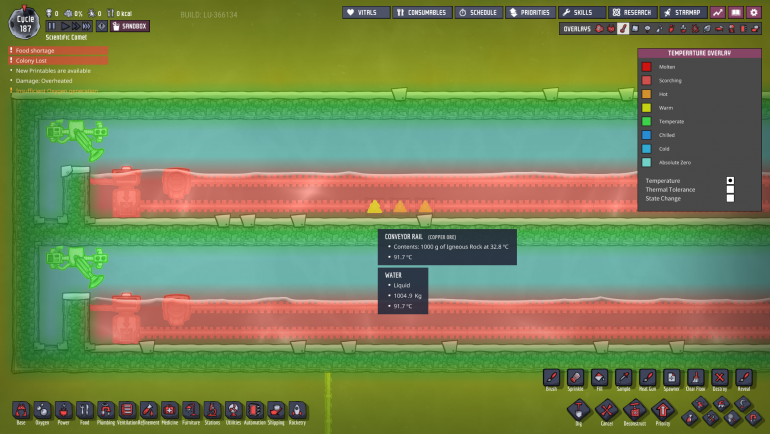Set game to triple speed
Viewport: 770px width, 434px height.
point(87,26)
